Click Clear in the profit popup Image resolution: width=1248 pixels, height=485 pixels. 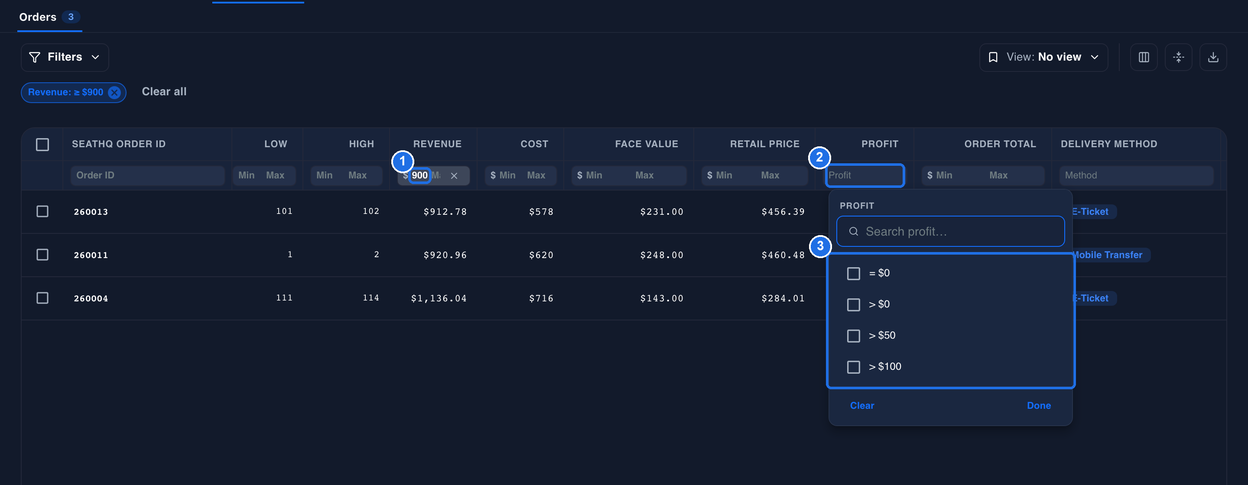point(862,406)
